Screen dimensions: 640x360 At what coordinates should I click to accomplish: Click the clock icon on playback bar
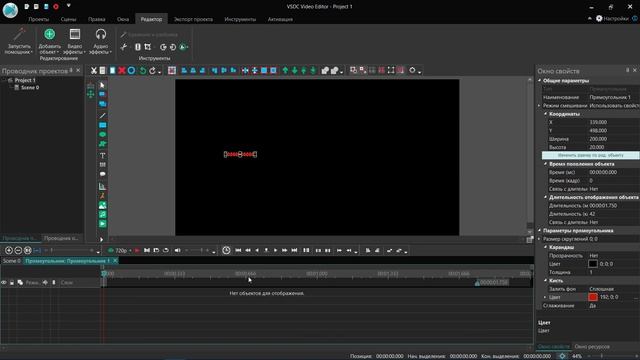click(226, 250)
